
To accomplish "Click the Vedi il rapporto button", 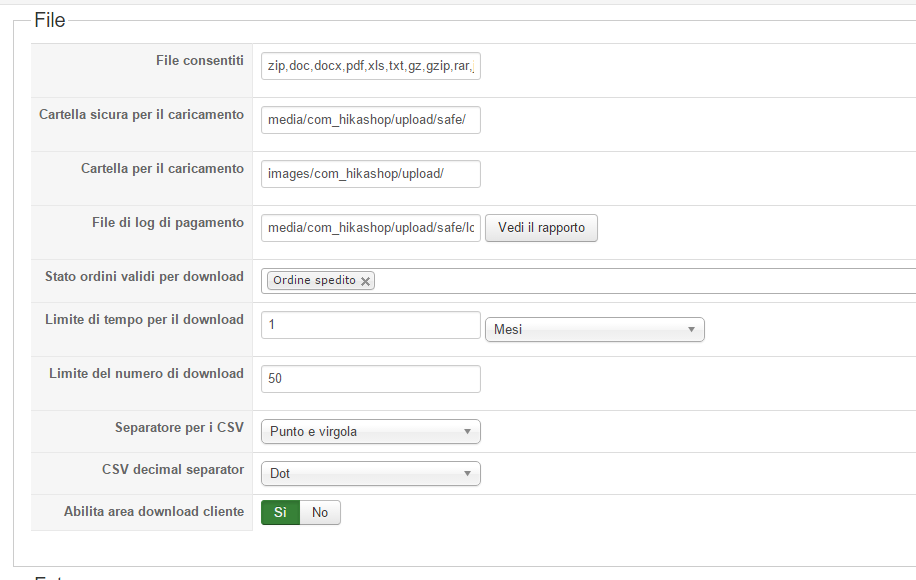I will pos(541,228).
